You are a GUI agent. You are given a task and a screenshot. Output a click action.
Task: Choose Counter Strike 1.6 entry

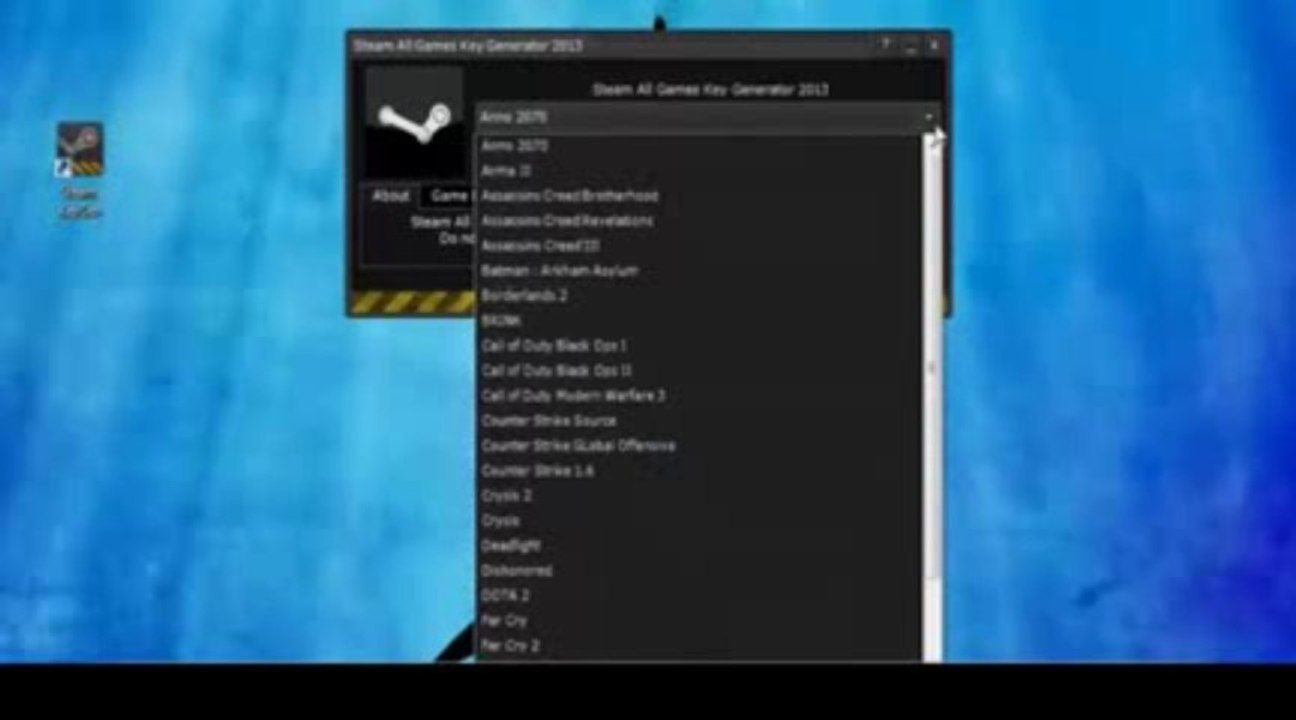(698, 471)
